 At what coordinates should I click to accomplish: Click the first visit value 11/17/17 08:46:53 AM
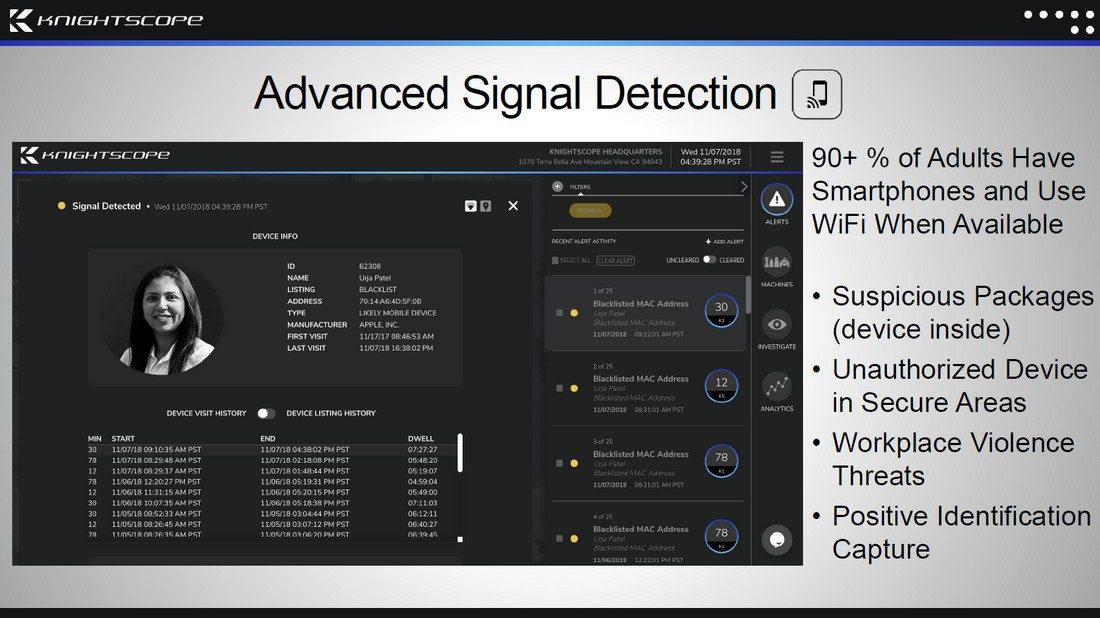click(x=396, y=337)
